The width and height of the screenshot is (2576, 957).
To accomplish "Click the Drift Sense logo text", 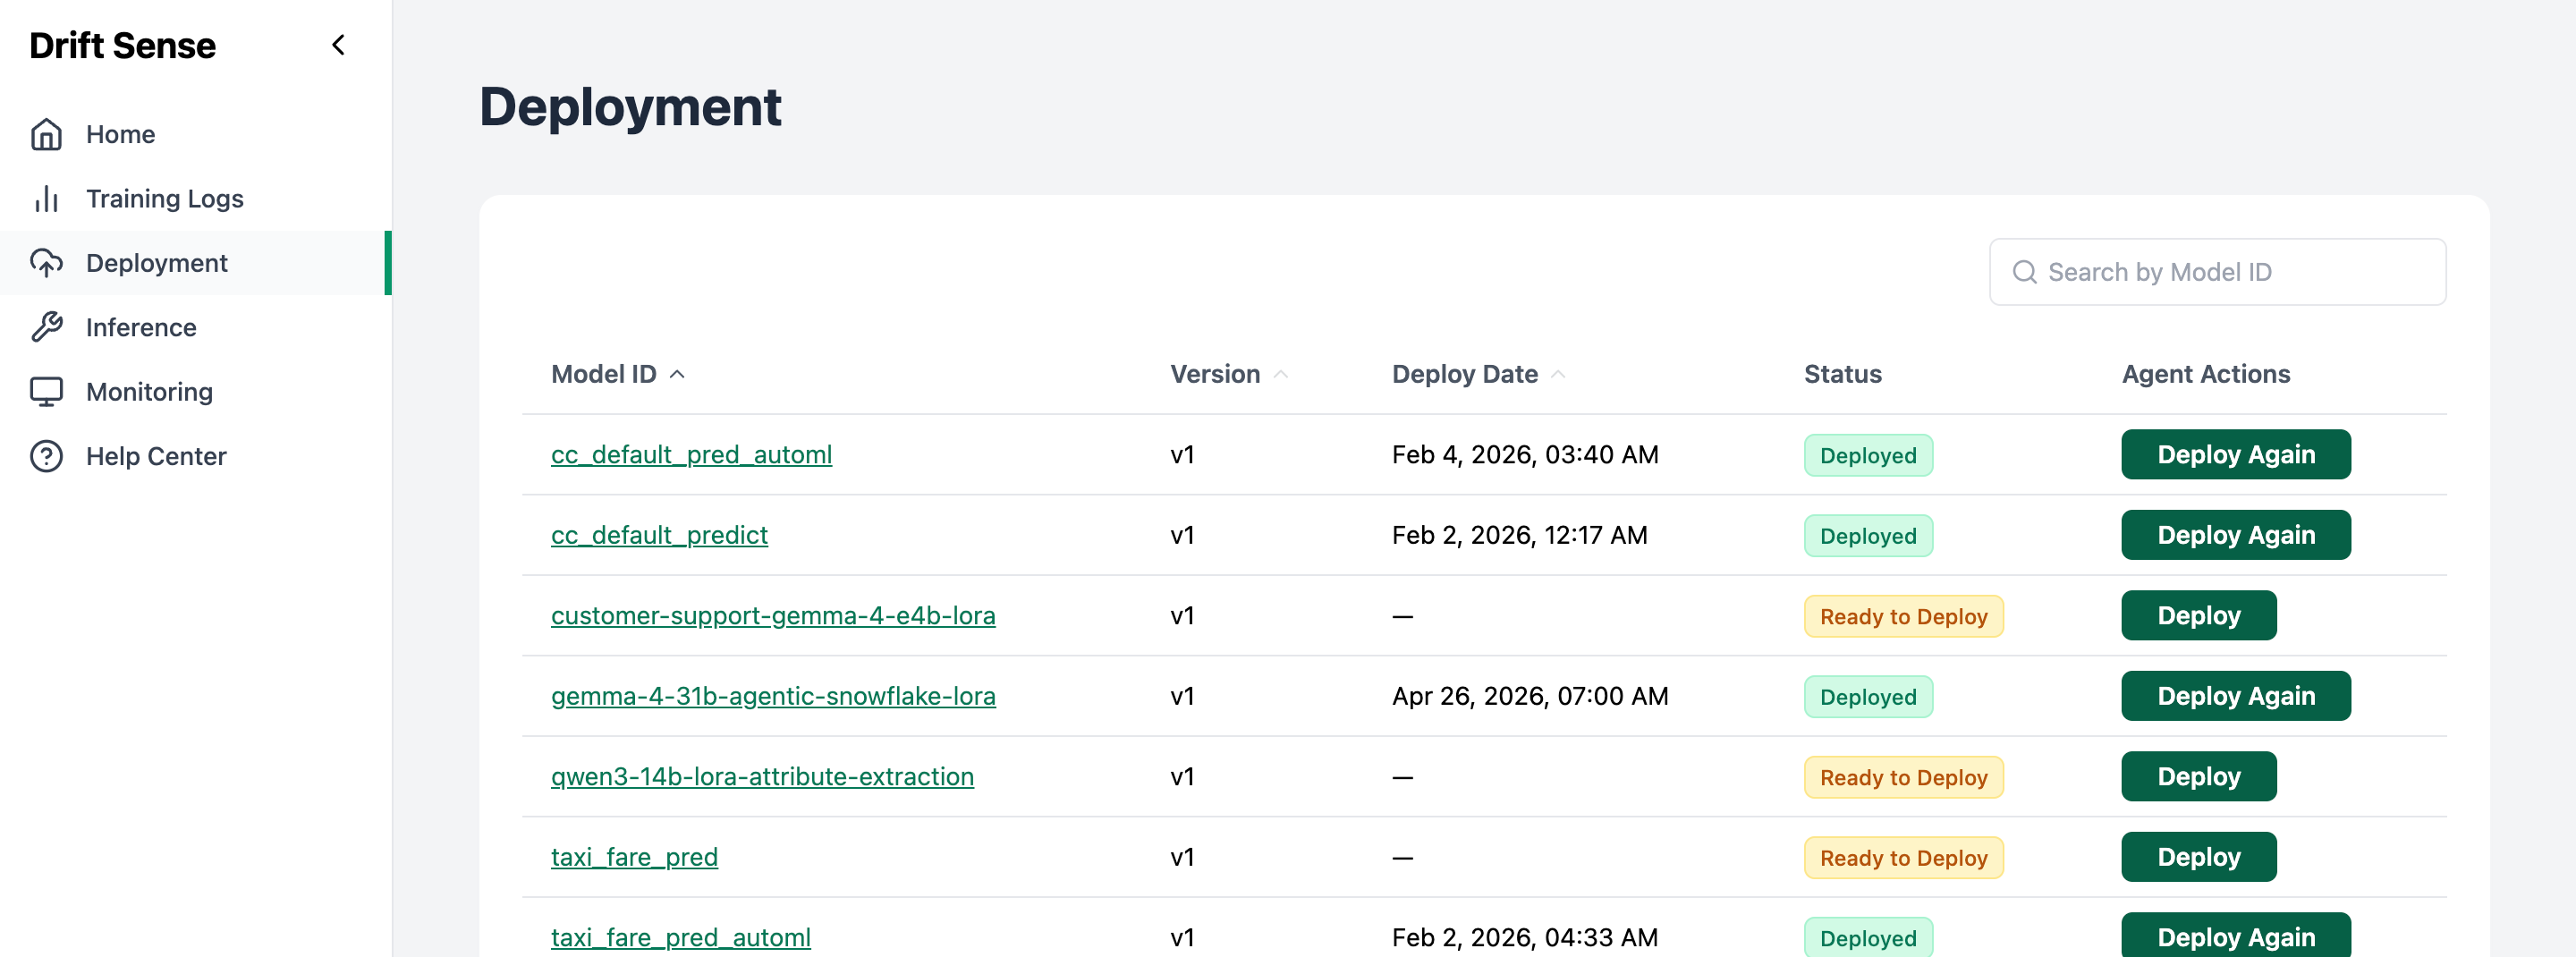I will pyautogui.click(x=122, y=45).
